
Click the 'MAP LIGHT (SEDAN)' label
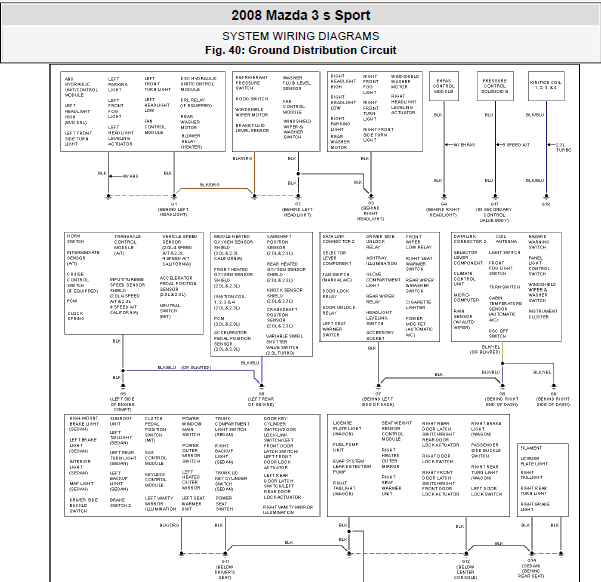pos(80,486)
